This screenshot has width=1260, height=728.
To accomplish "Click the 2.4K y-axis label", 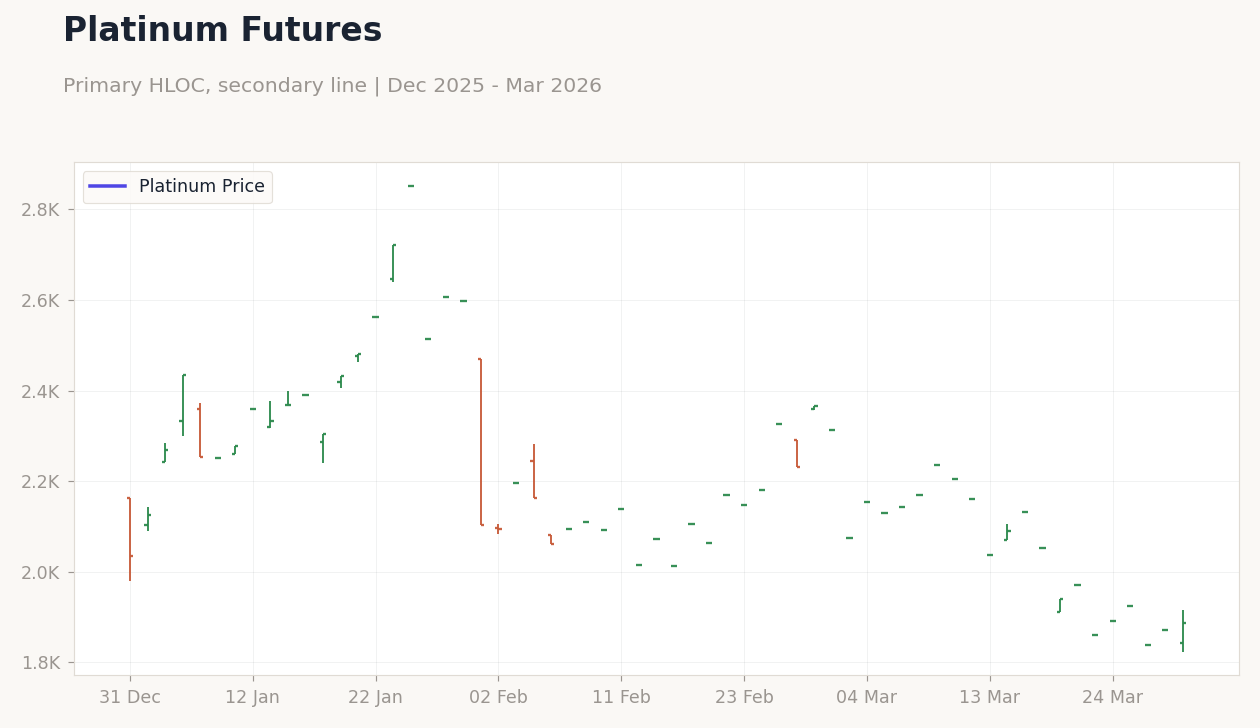I will pyautogui.click(x=40, y=391).
